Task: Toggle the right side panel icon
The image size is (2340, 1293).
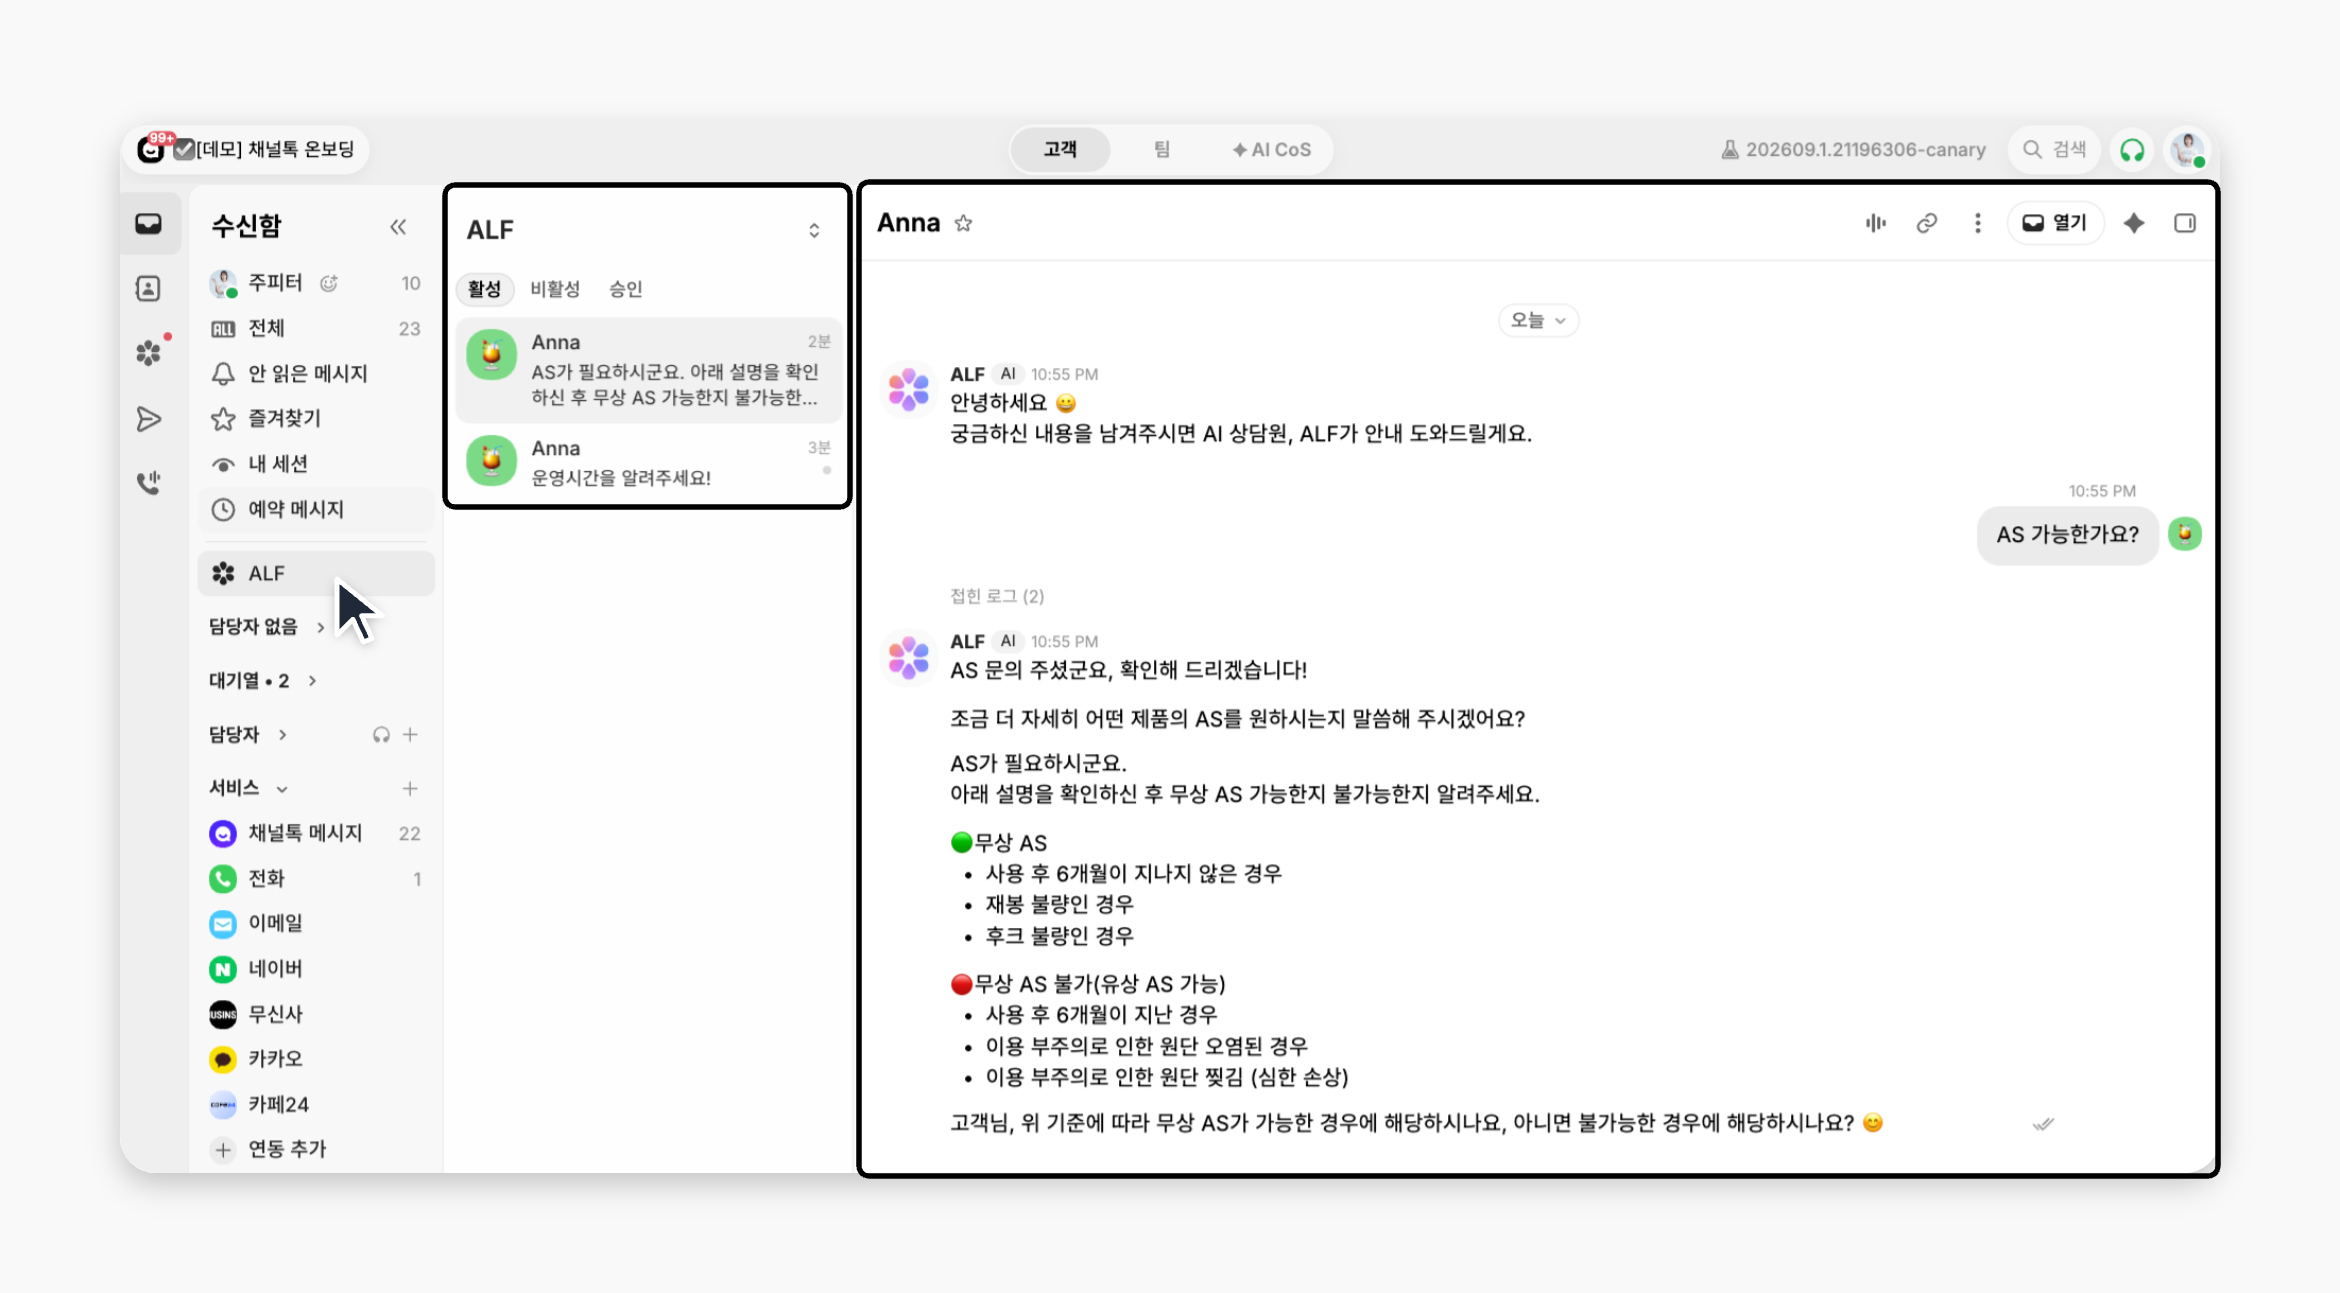Action: coord(2185,223)
